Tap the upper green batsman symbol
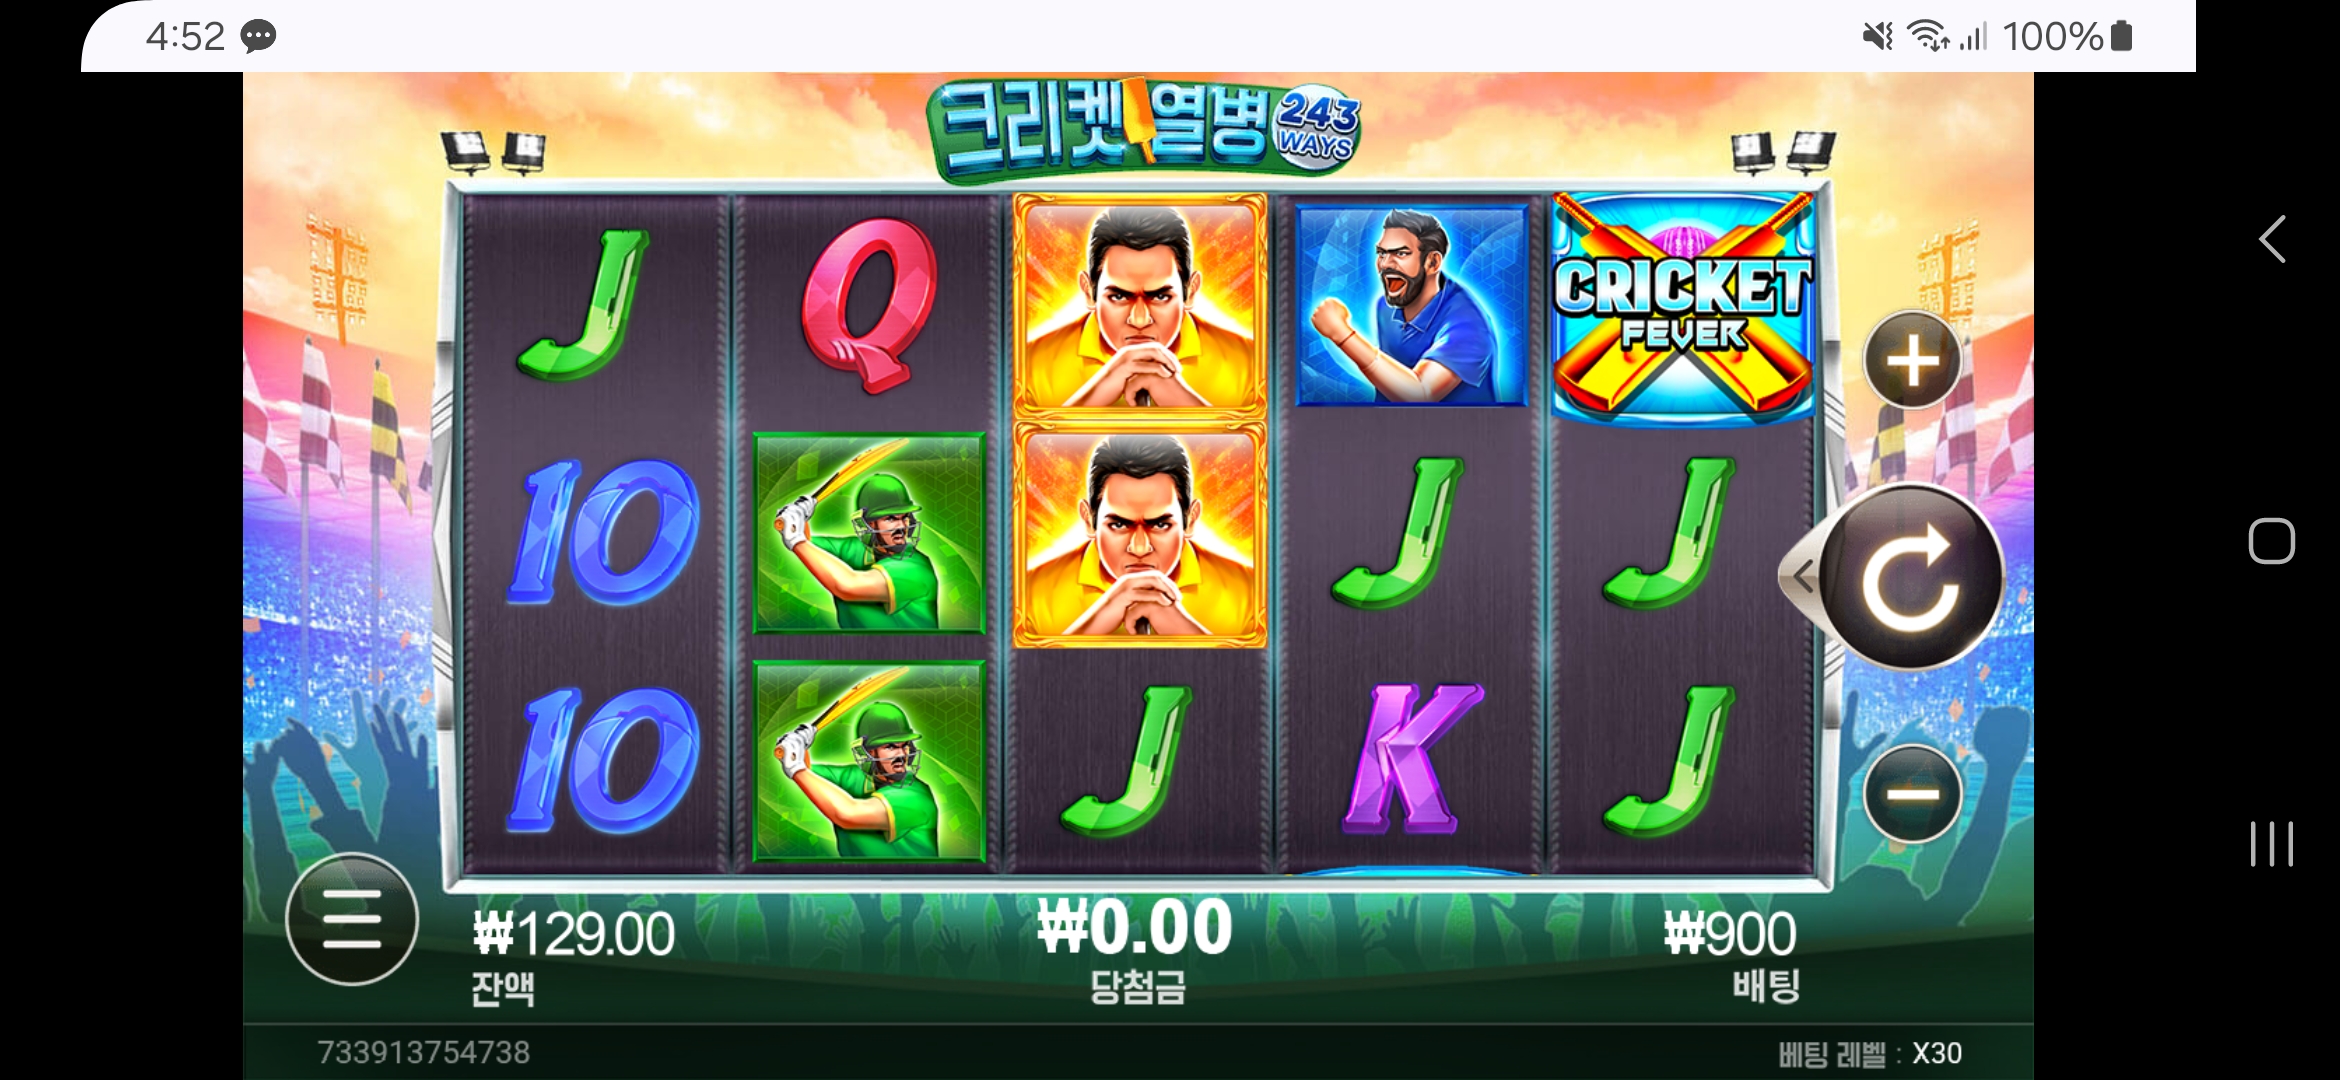The width and height of the screenshot is (2340, 1080). [869, 533]
